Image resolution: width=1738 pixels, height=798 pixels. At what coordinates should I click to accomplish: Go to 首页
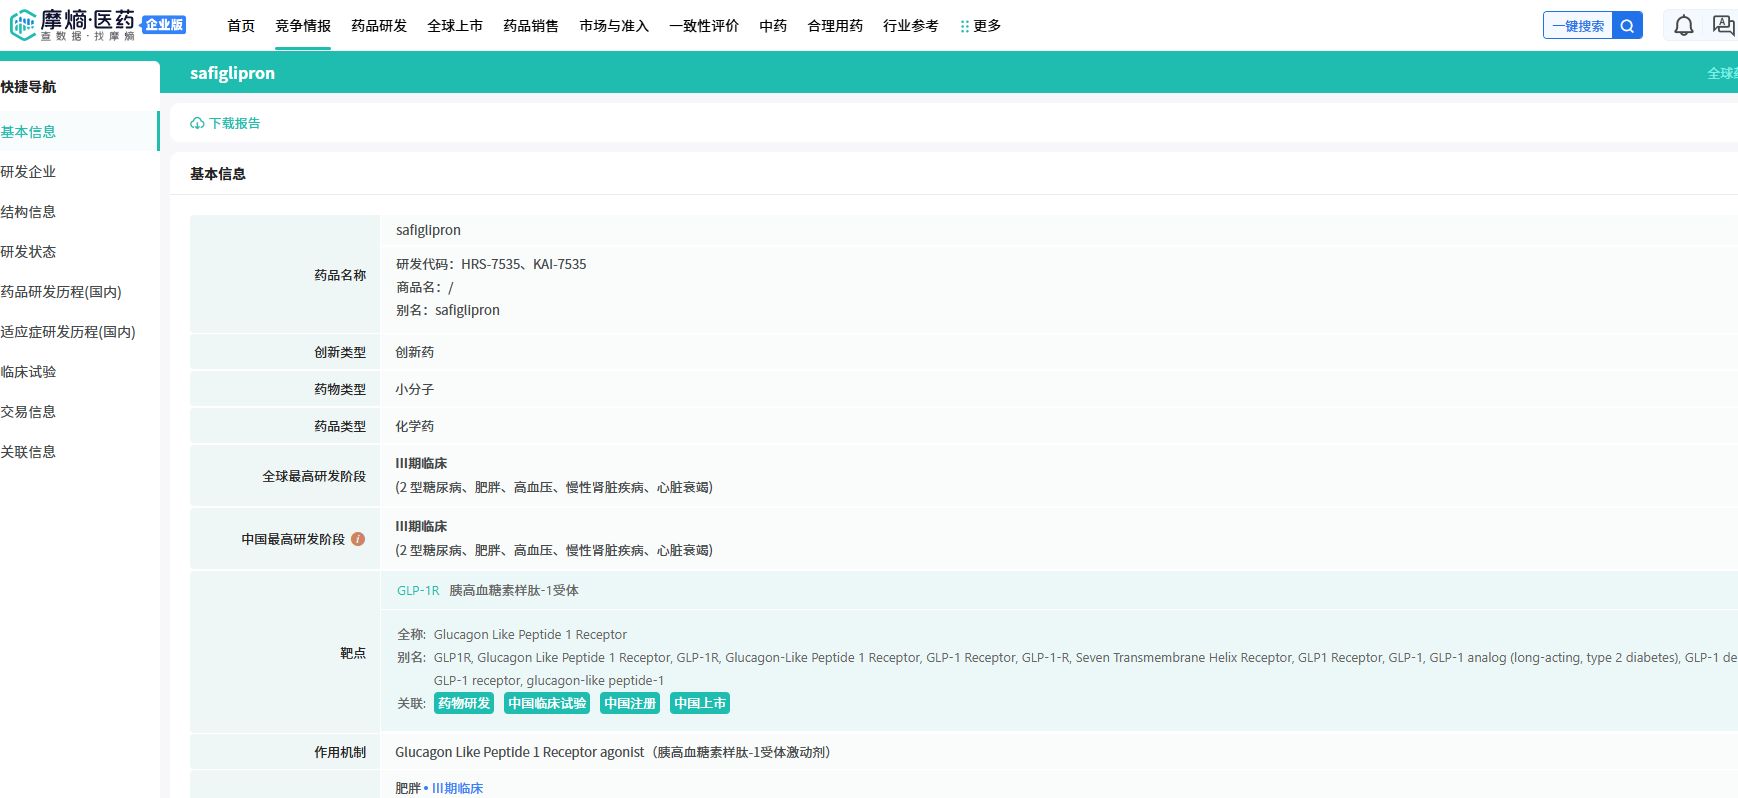click(x=241, y=26)
